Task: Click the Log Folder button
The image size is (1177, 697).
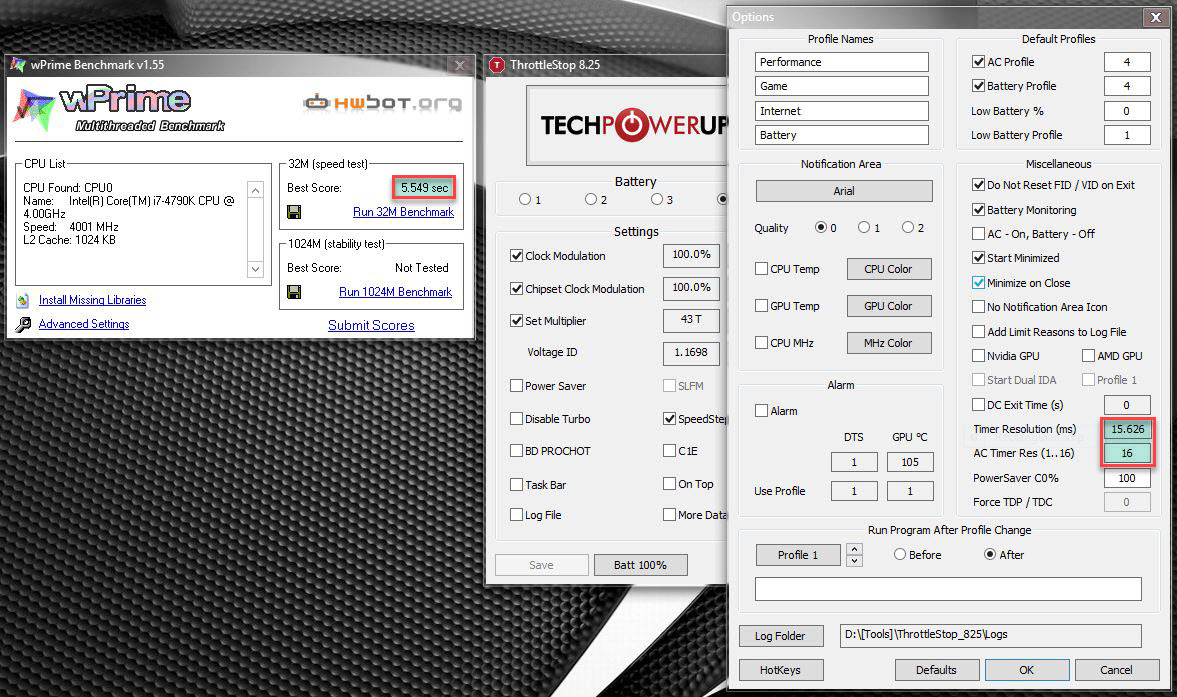Action: [x=781, y=636]
